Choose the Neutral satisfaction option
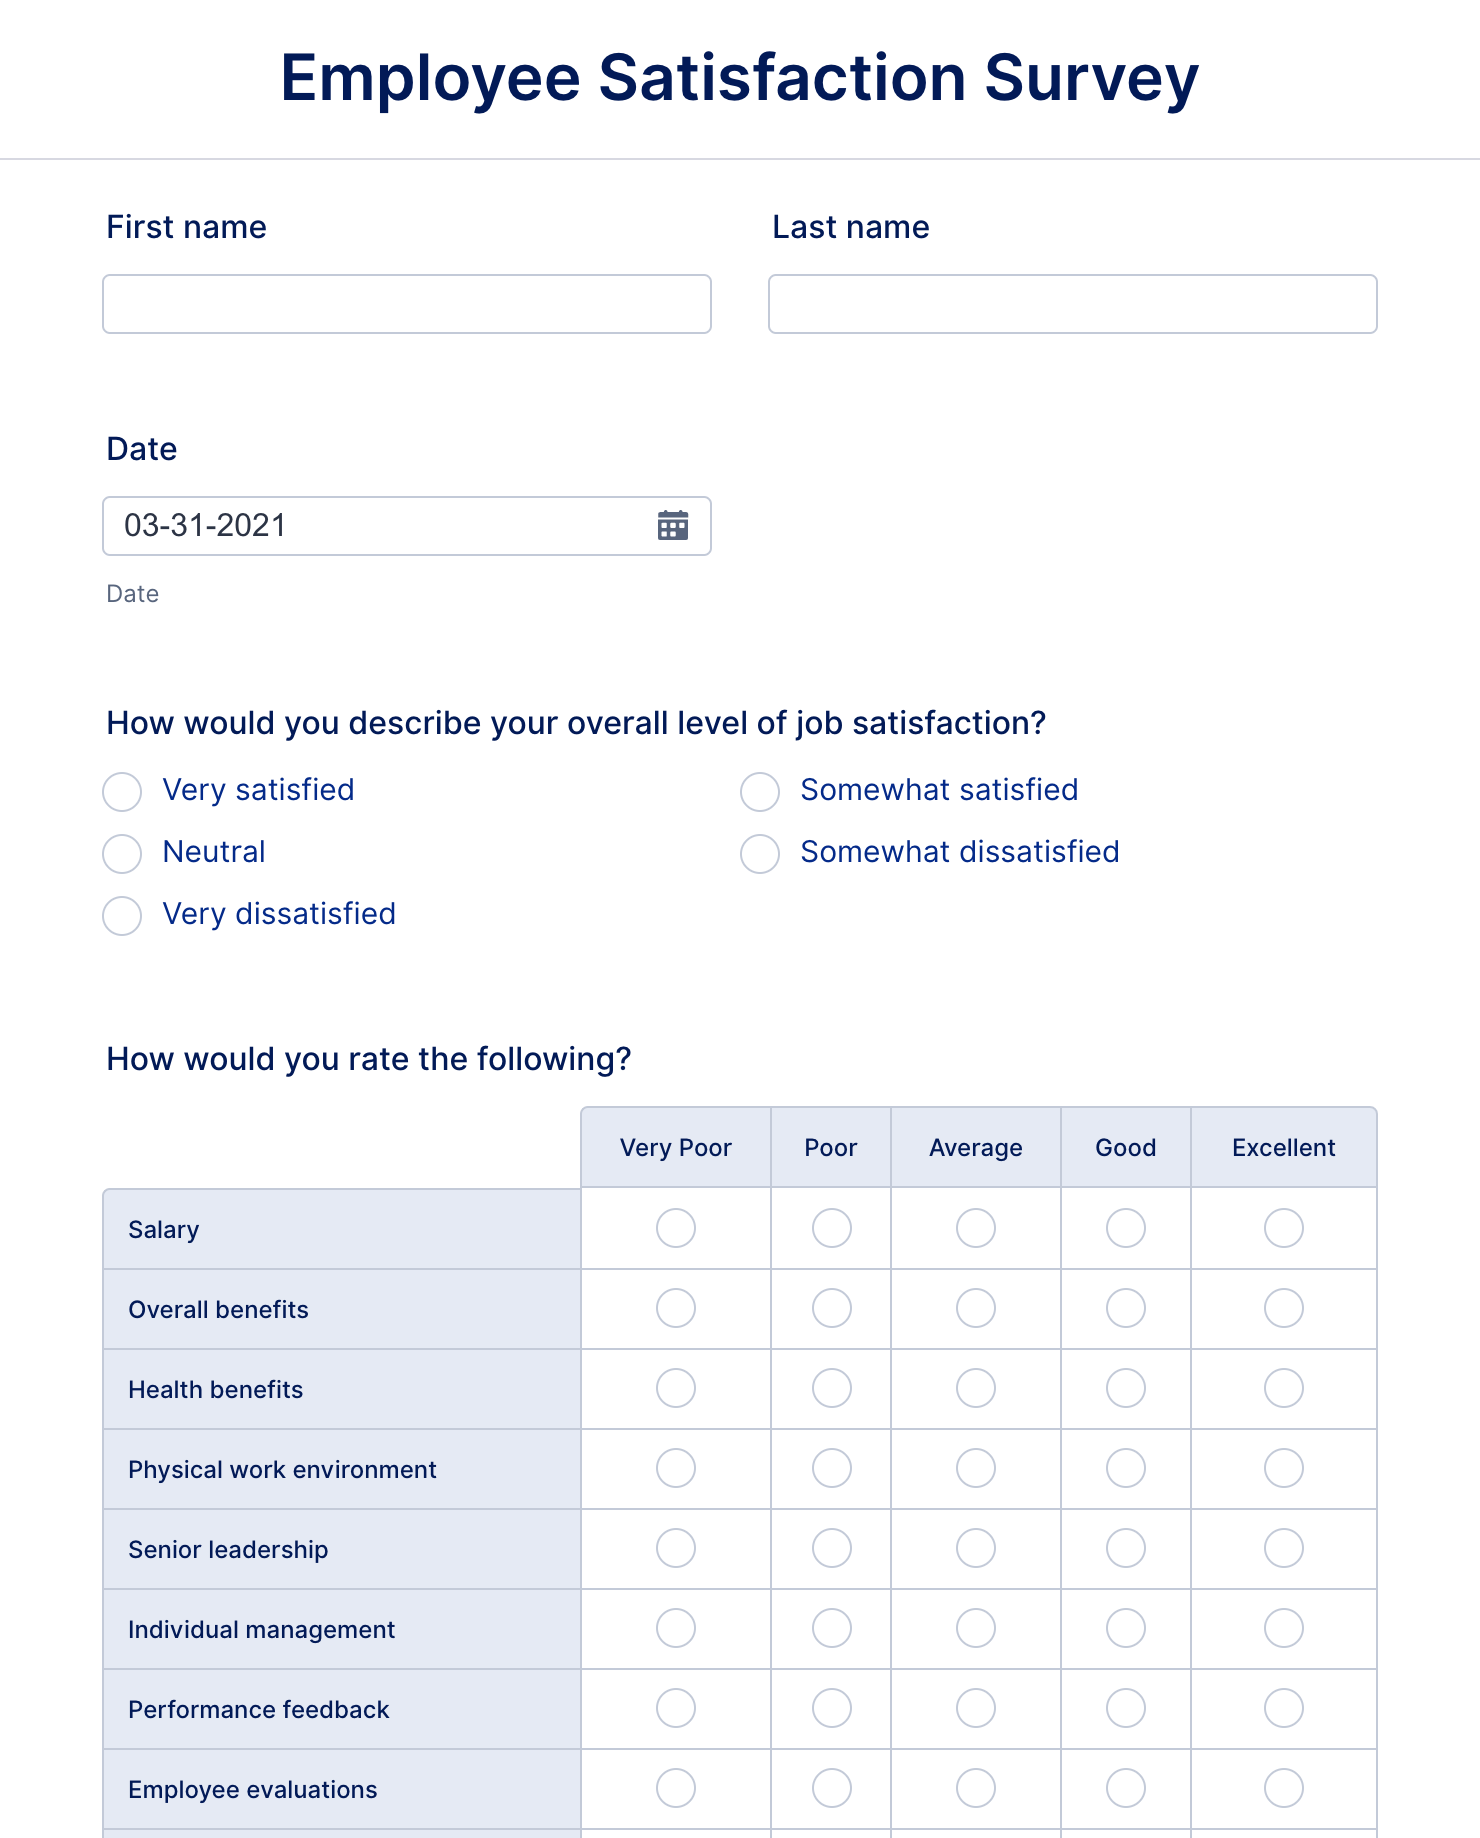 point(122,853)
